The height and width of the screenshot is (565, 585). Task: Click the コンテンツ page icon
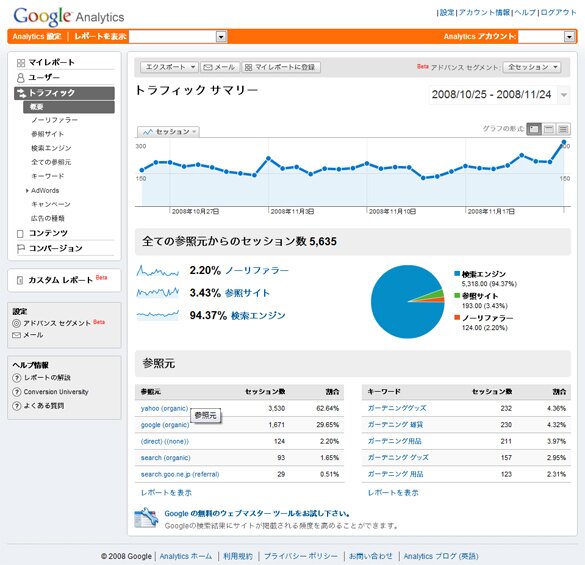pyautogui.click(x=20, y=234)
